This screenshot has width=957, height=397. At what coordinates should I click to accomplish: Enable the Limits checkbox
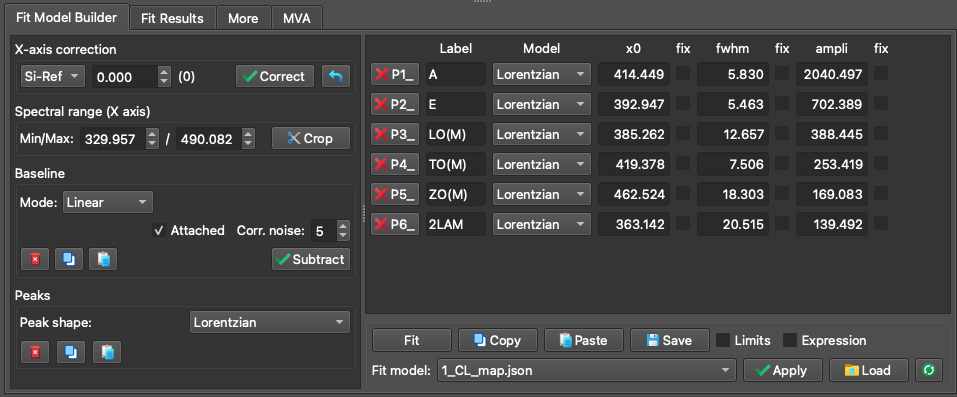coord(723,340)
